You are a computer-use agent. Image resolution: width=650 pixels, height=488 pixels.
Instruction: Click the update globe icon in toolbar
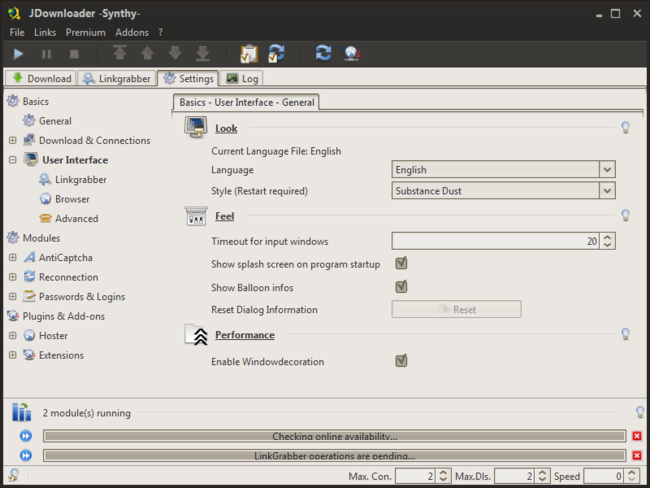tap(352, 53)
